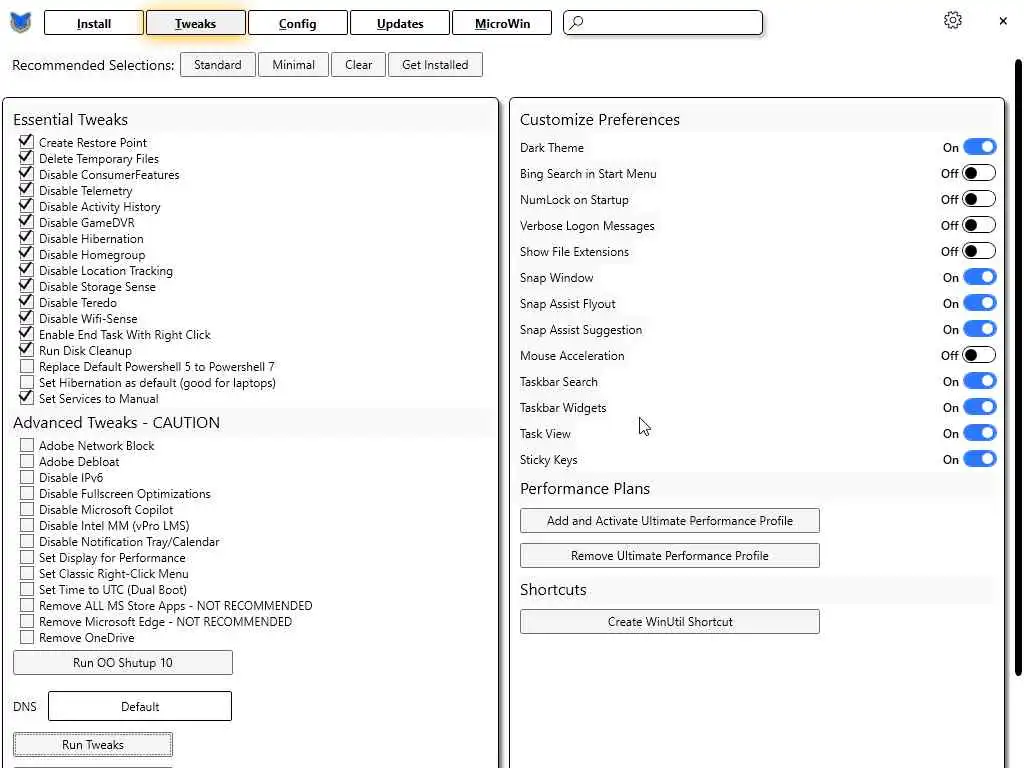This screenshot has height=768, width=1024.
Task: Uncheck Disable GameDVR
Action: point(27,222)
